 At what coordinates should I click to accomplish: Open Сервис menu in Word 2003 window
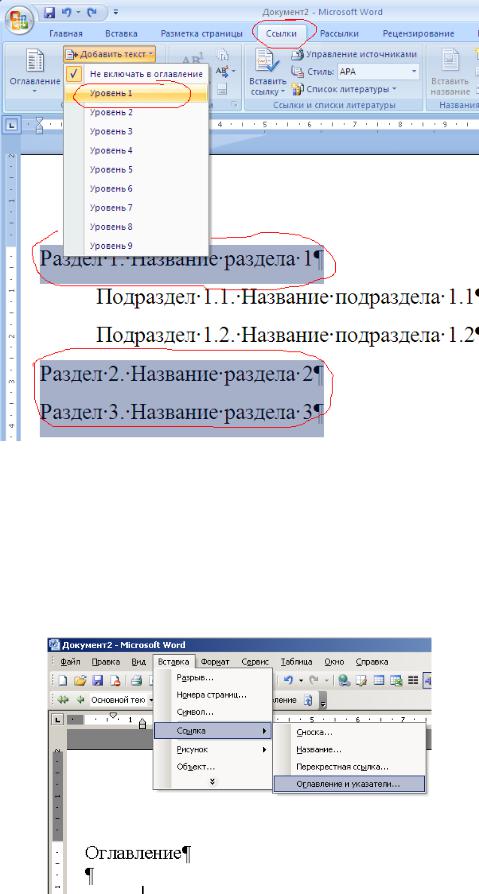[x=255, y=662]
